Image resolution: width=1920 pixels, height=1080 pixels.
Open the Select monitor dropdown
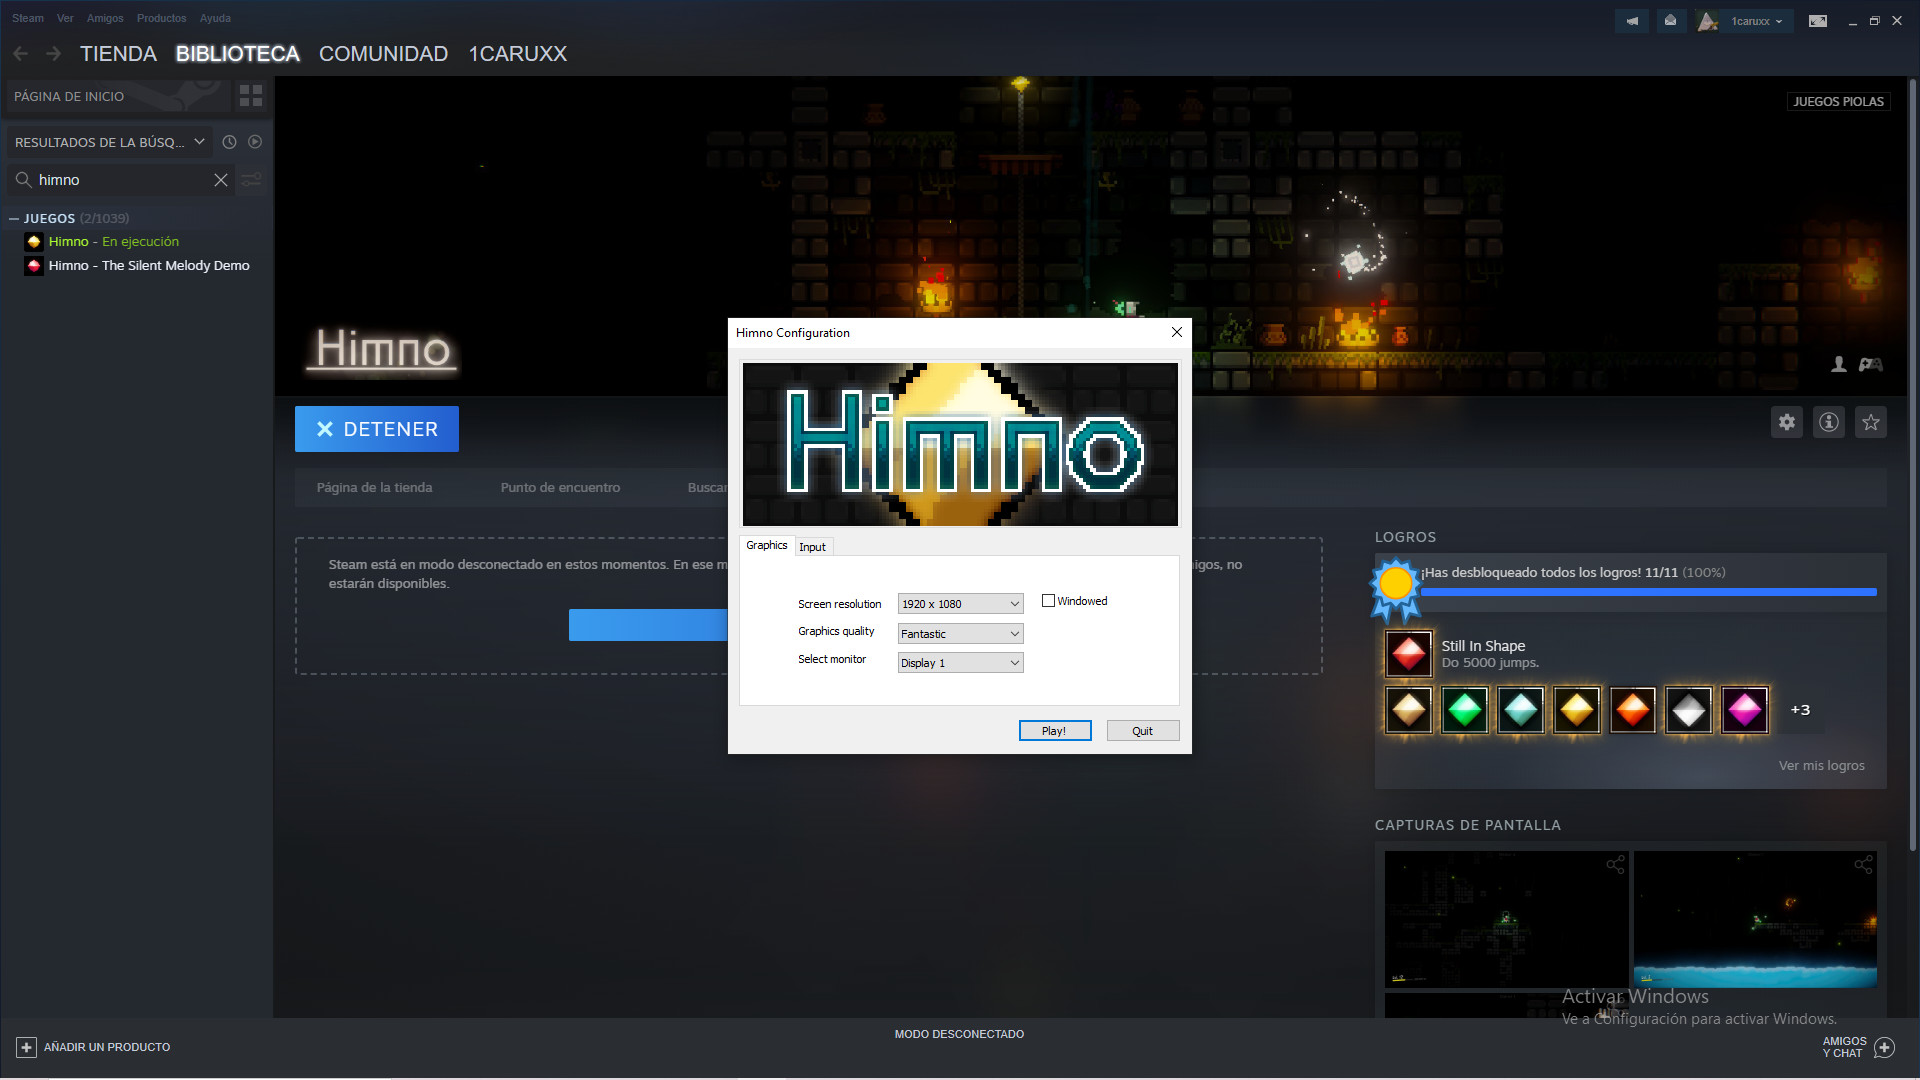(960, 663)
